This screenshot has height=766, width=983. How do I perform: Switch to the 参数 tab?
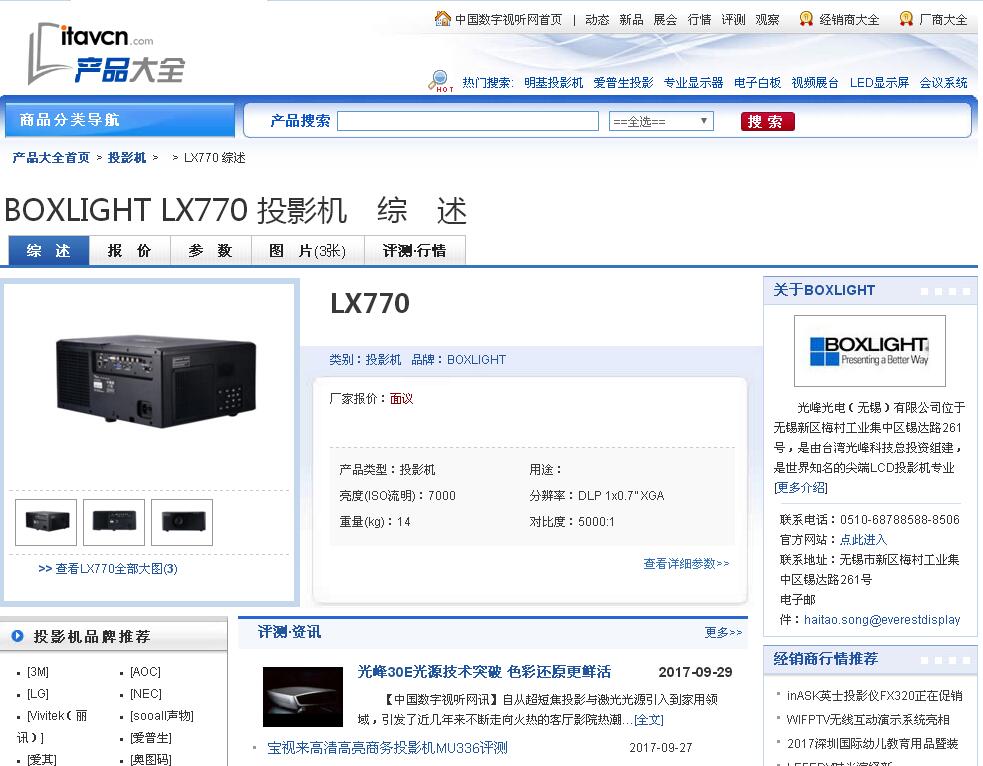click(x=211, y=251)
